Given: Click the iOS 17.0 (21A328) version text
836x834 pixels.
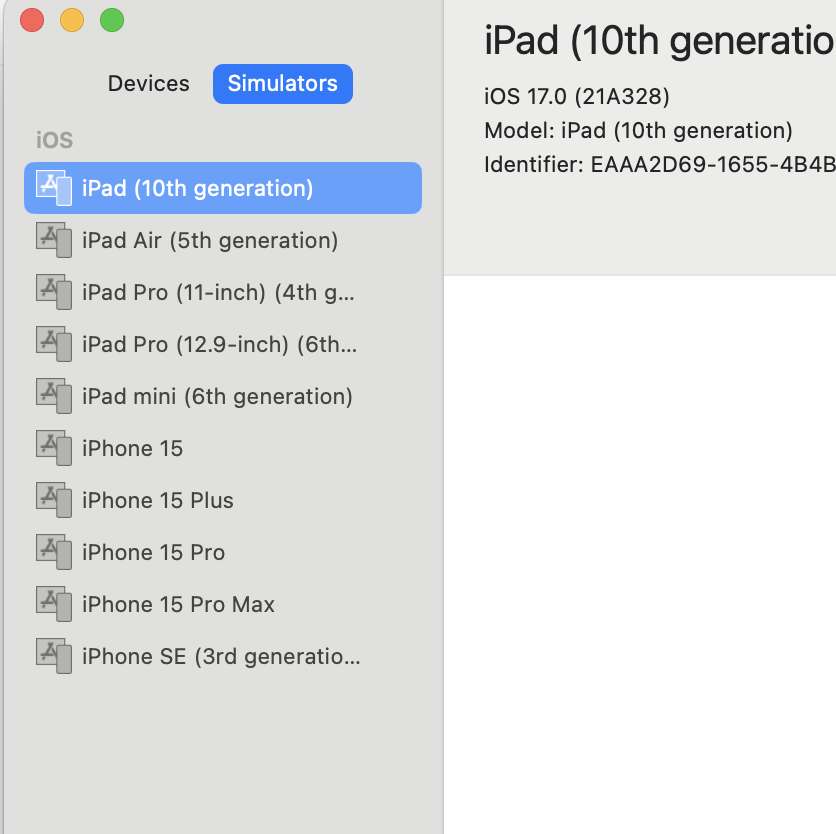Looking at the screenshot, I should point(576,97).
